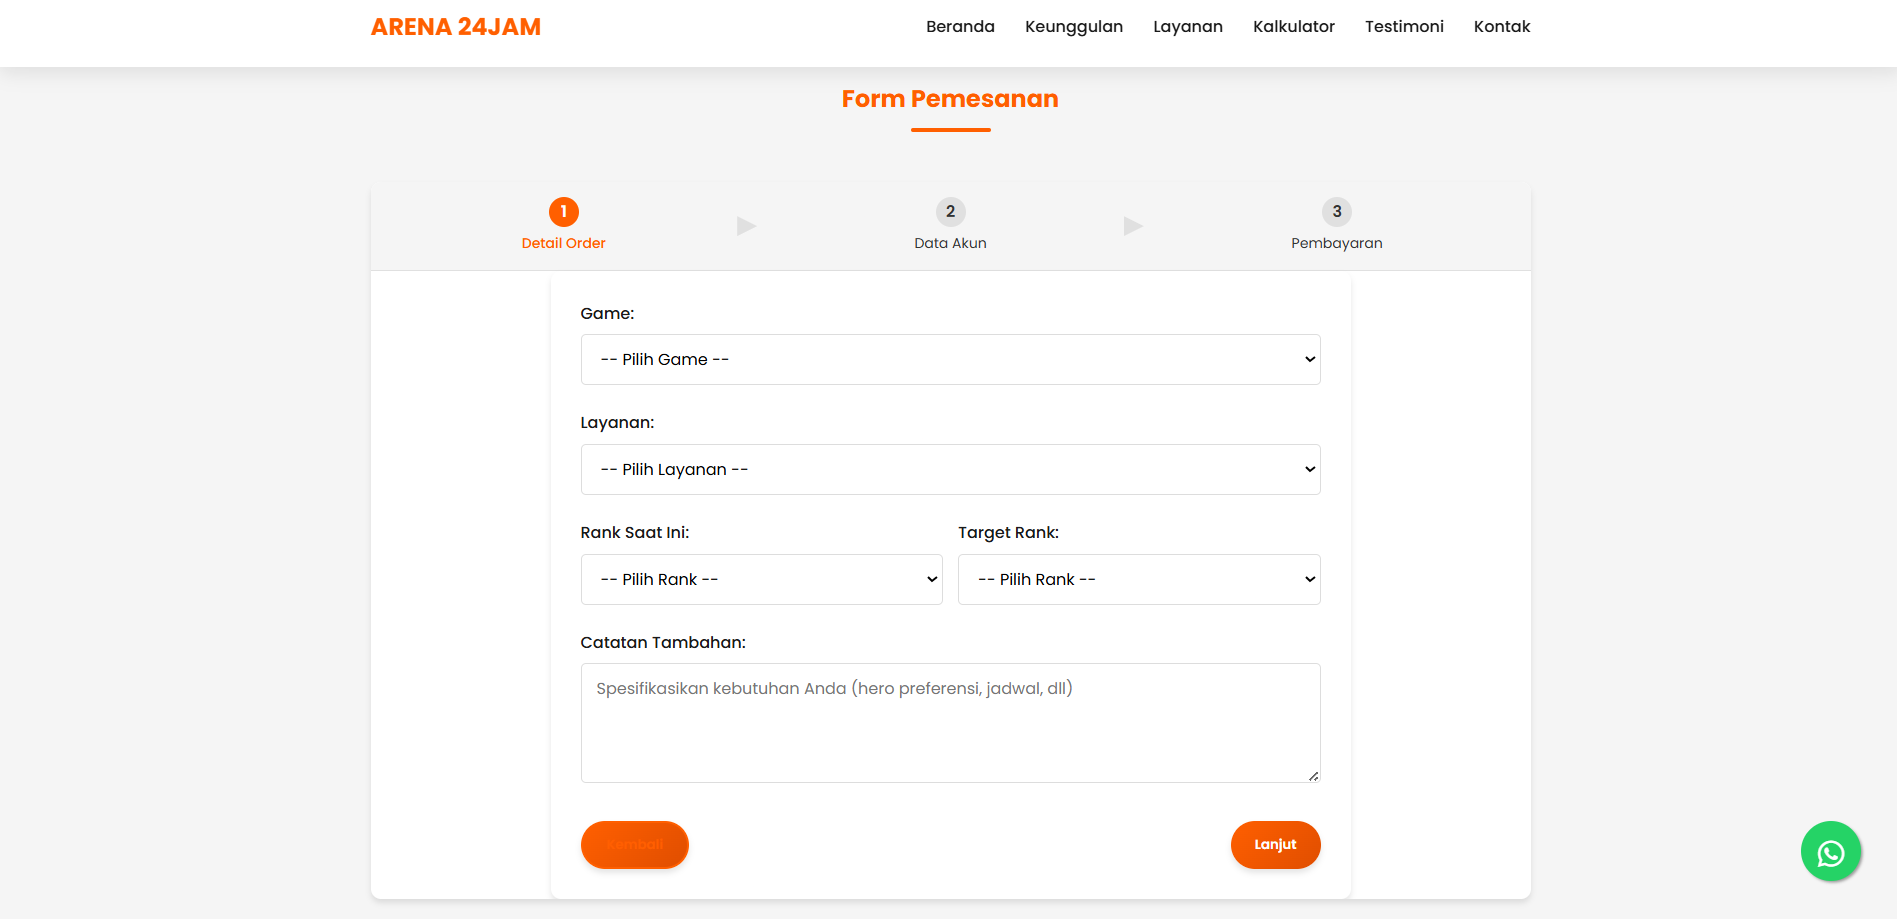
Task: Click the step 1 Detail Order circle
Action: coord(563,212)
